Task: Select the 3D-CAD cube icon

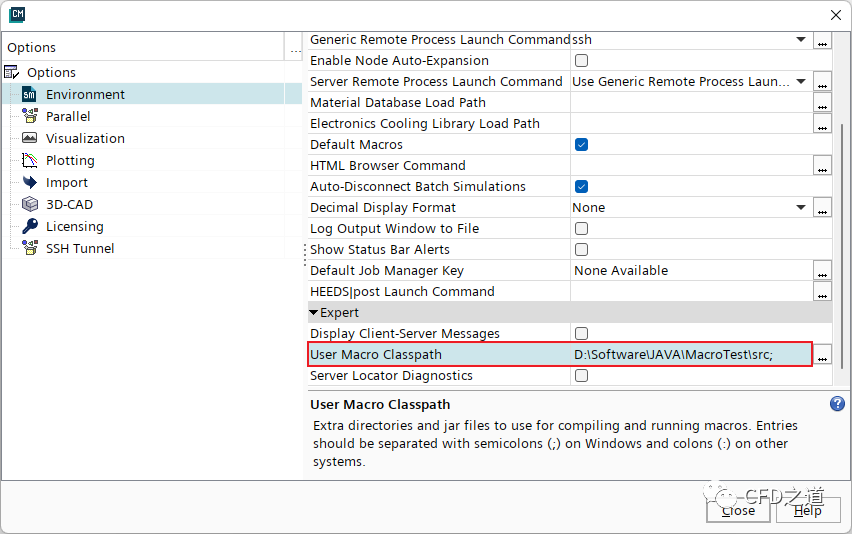Action: [x=29, y=205]
